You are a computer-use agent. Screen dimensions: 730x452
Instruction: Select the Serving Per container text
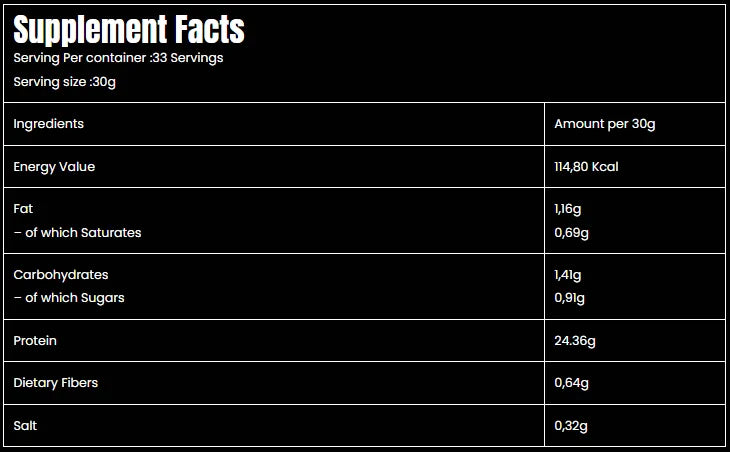[118, 58]
